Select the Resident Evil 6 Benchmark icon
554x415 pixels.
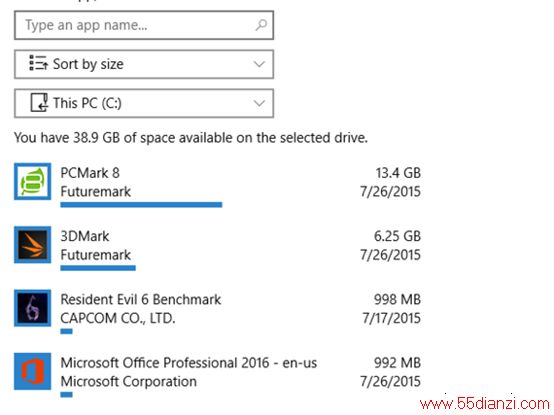(33, 308)
